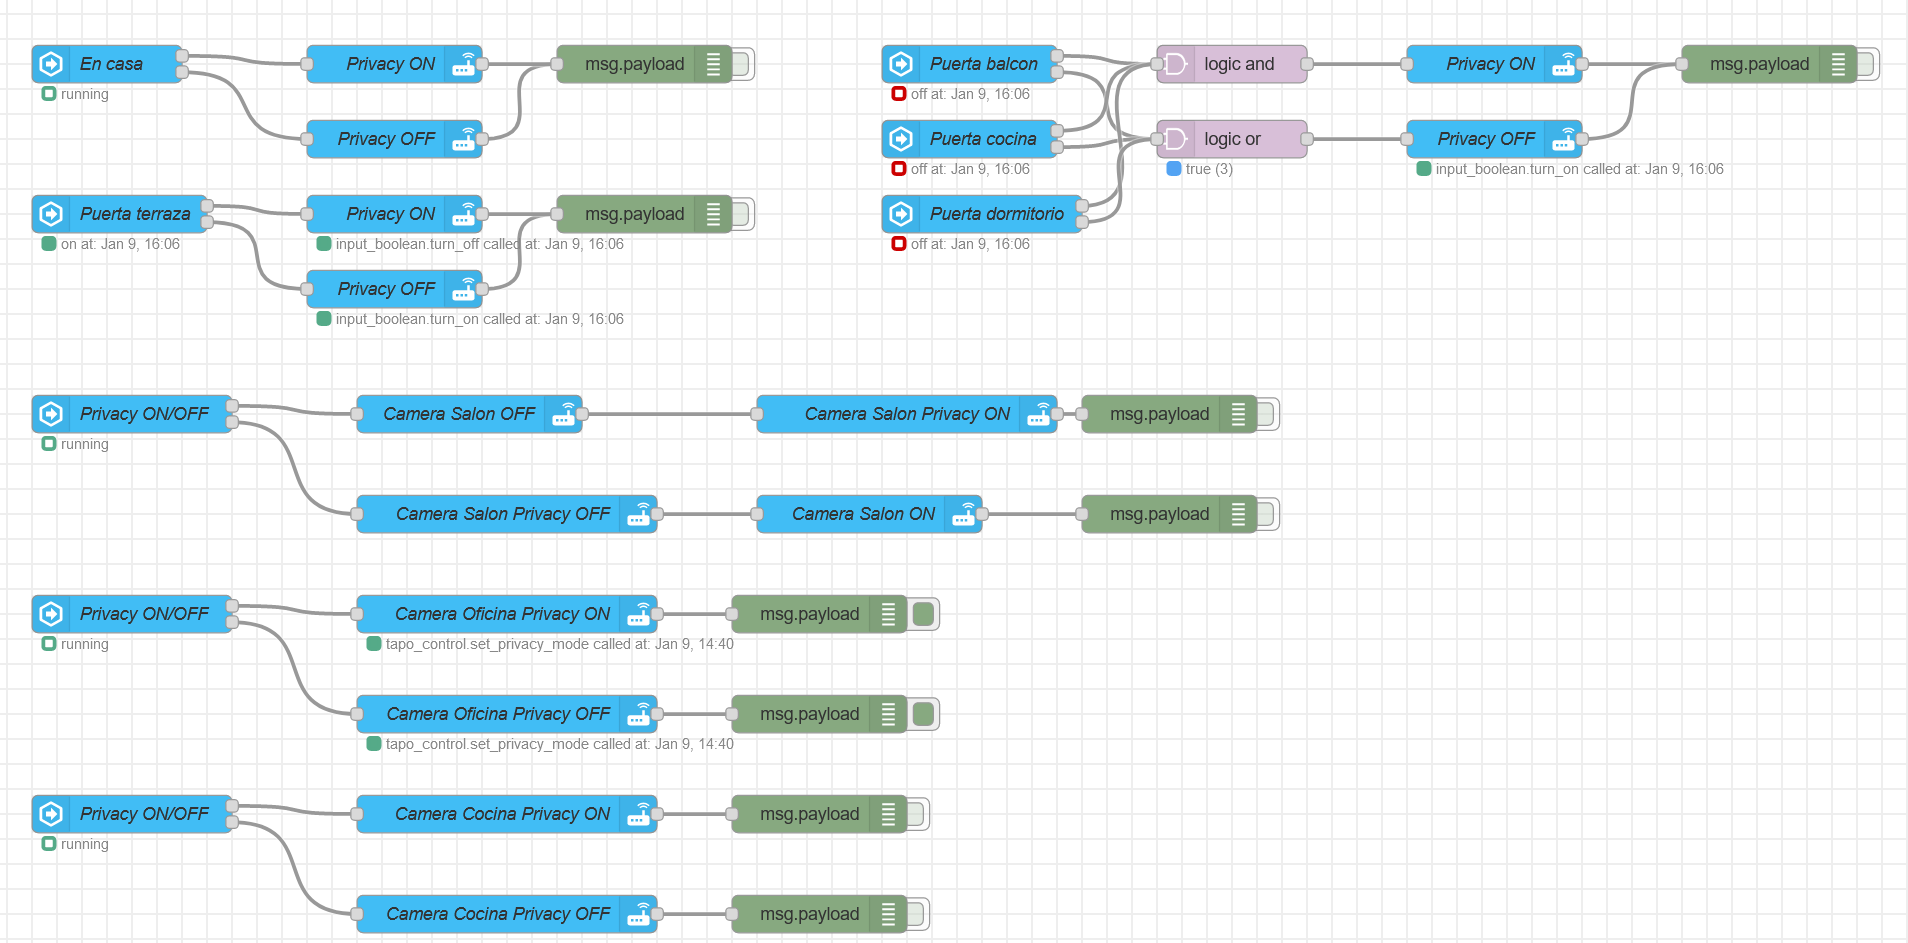Screen dimensions: 1908x943
Task: Click call-service icon on Camera Oficina Privacy ON
Action: pos(639,614)
